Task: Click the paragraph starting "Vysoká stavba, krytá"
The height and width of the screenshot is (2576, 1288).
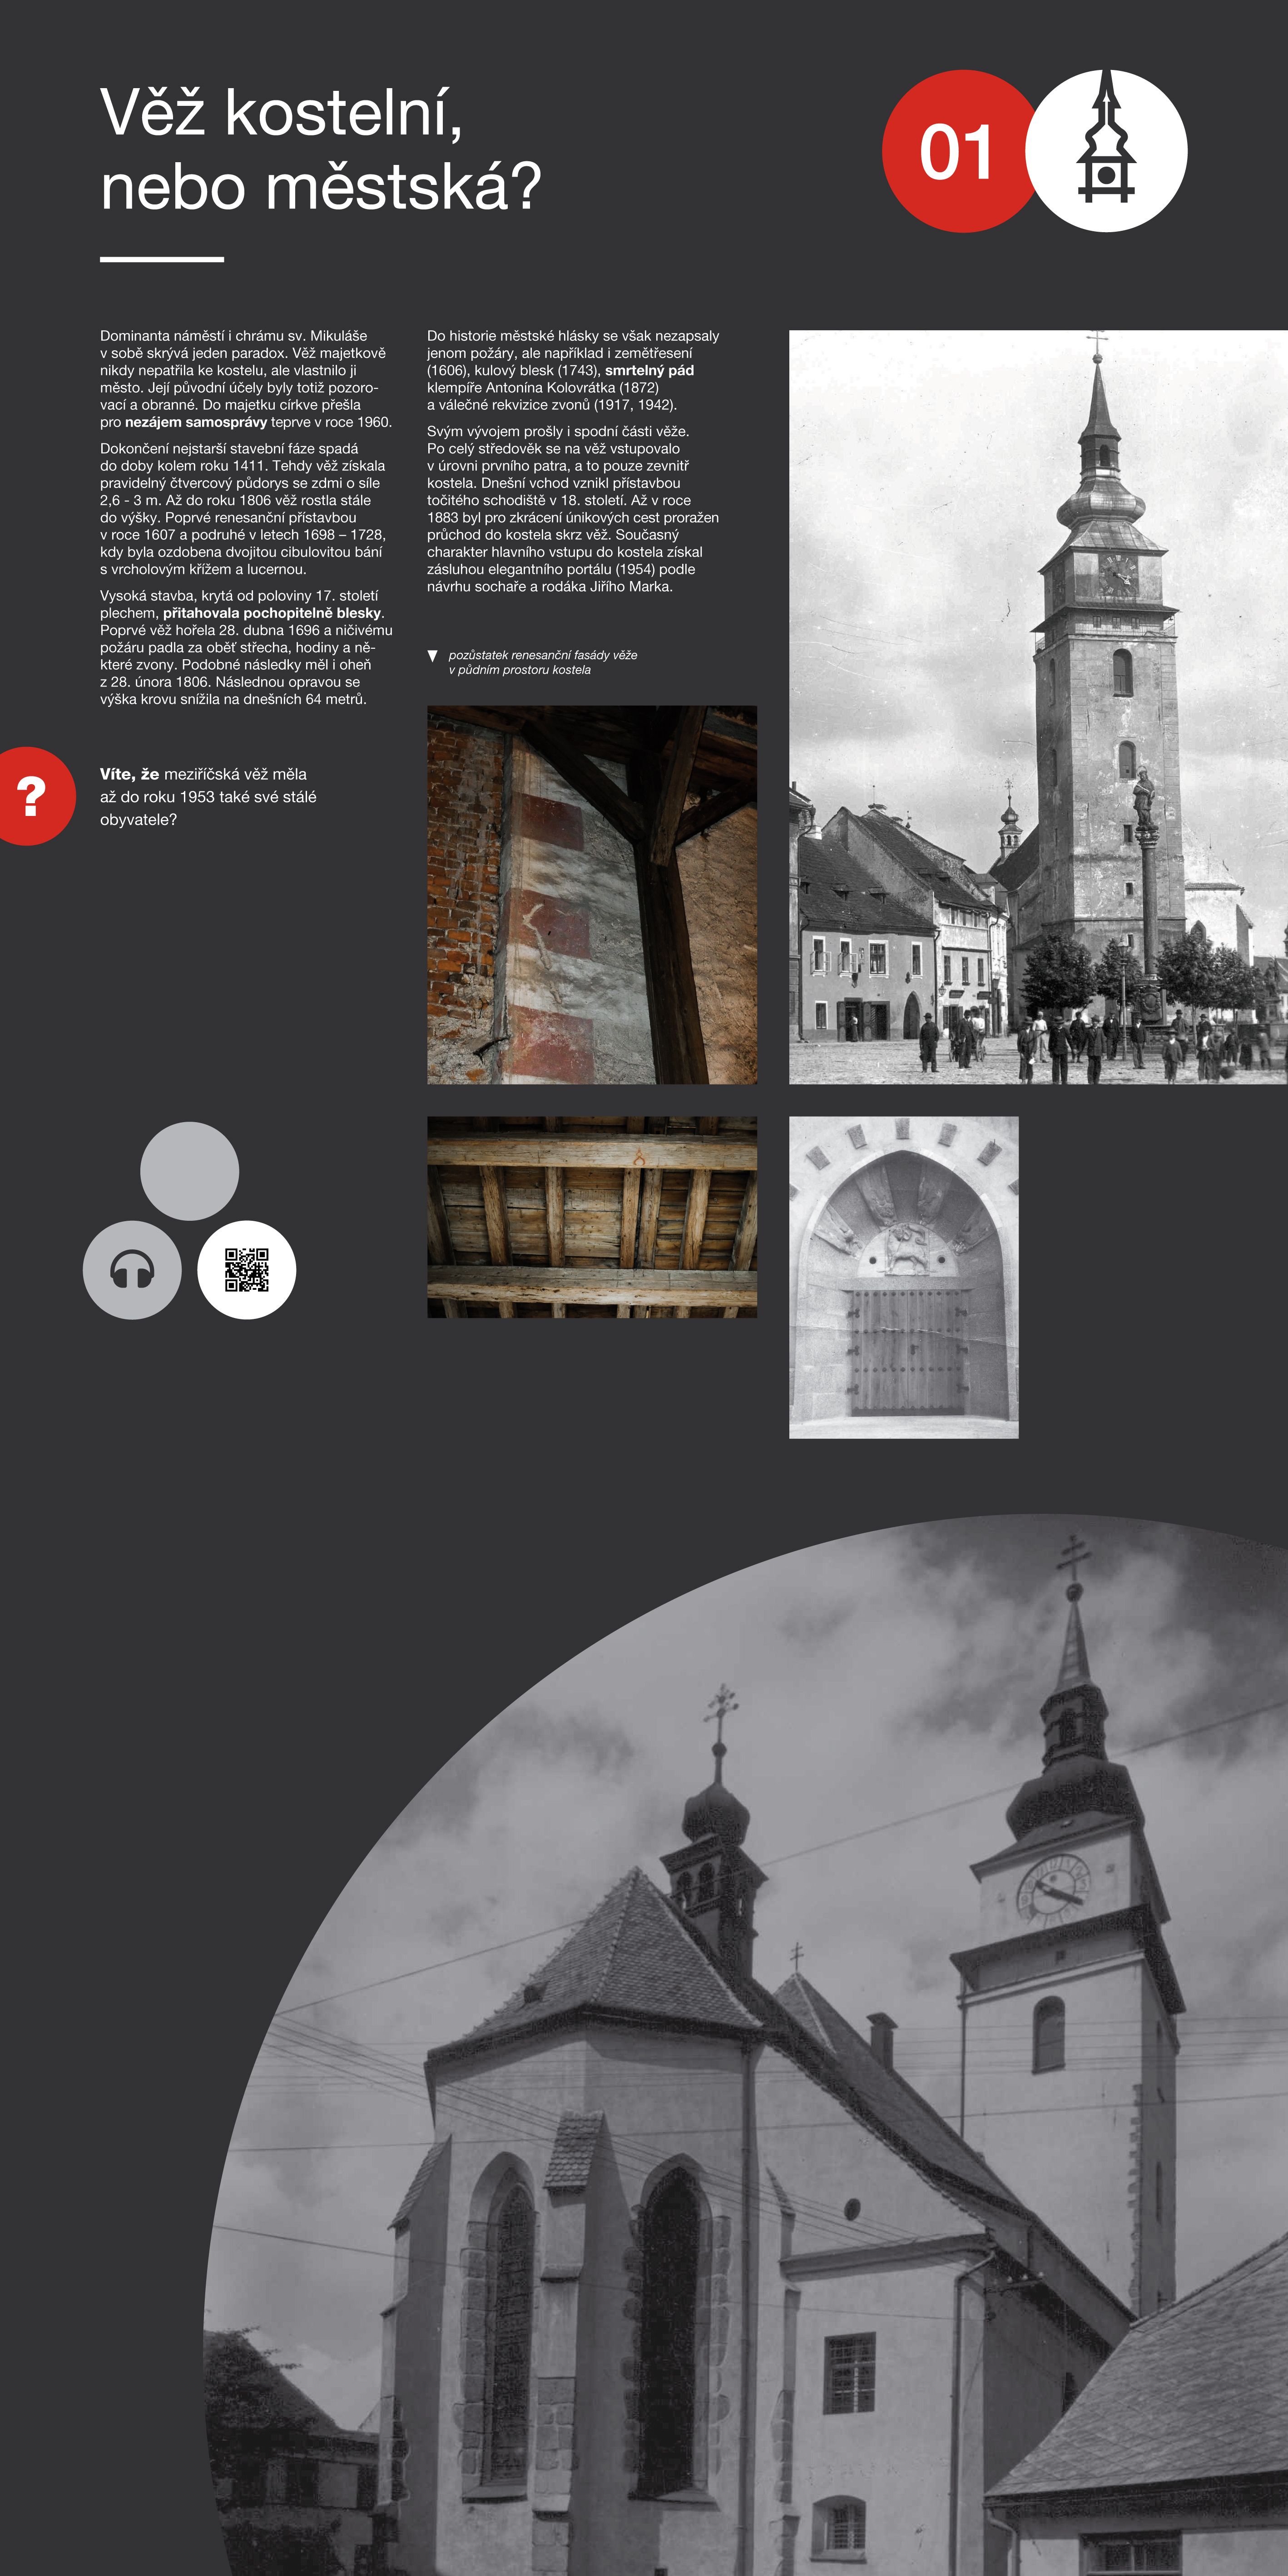Action: [246, 648]
